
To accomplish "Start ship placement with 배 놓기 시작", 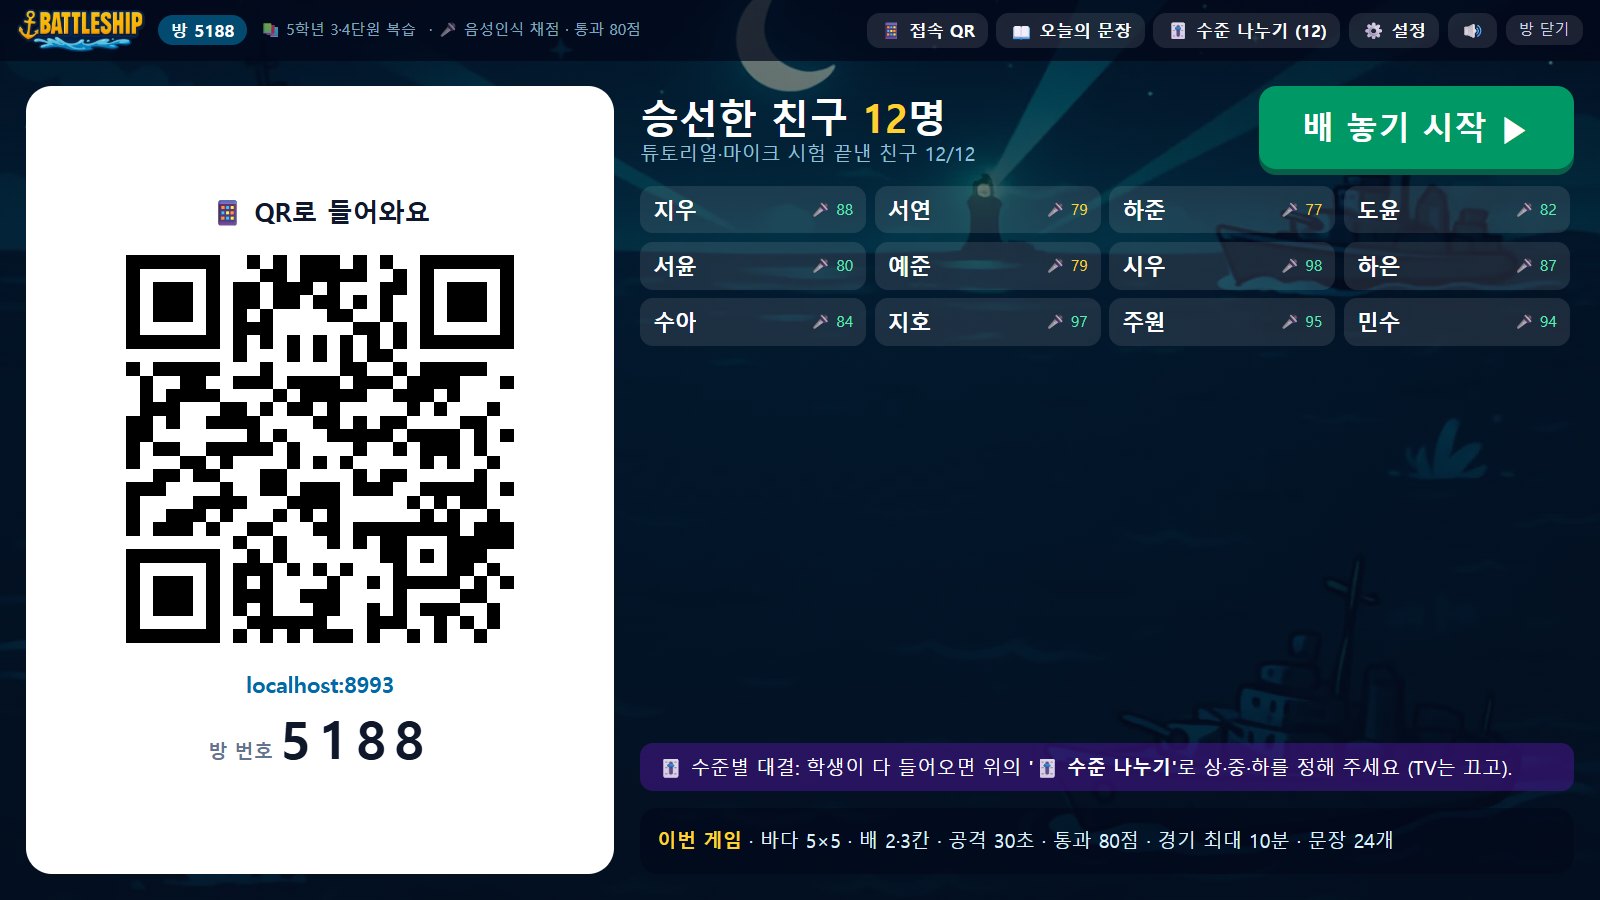I will (1416, 128).
